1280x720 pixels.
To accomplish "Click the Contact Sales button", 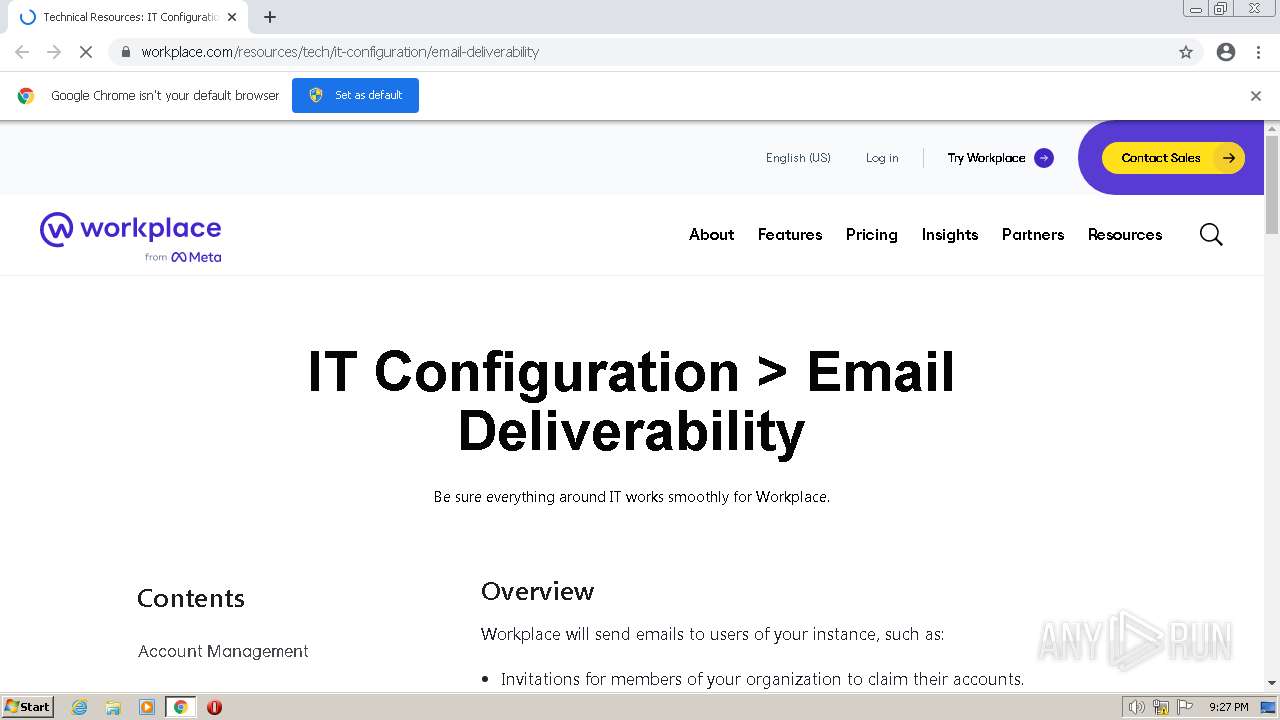I will tap(1173, 158).
